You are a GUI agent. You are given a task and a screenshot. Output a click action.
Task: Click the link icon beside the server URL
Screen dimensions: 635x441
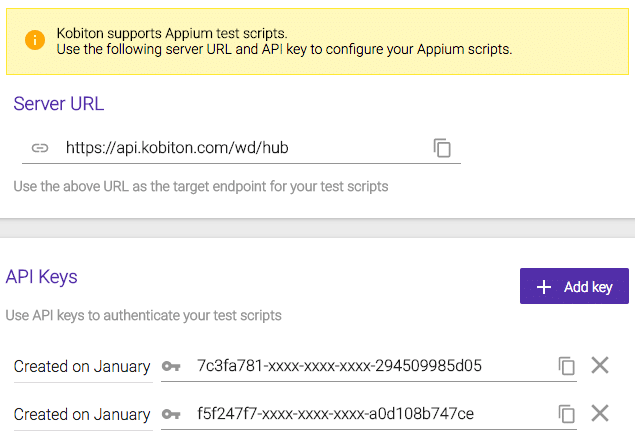point(40,148)
